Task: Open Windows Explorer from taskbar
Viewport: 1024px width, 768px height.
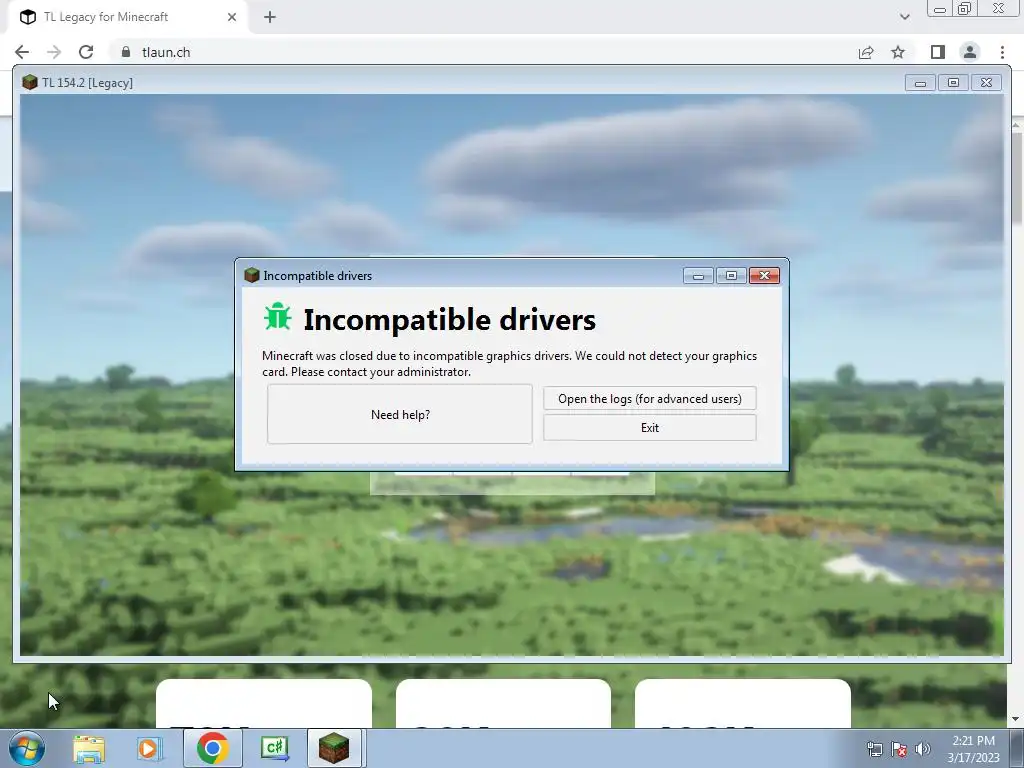Action: 89,748
